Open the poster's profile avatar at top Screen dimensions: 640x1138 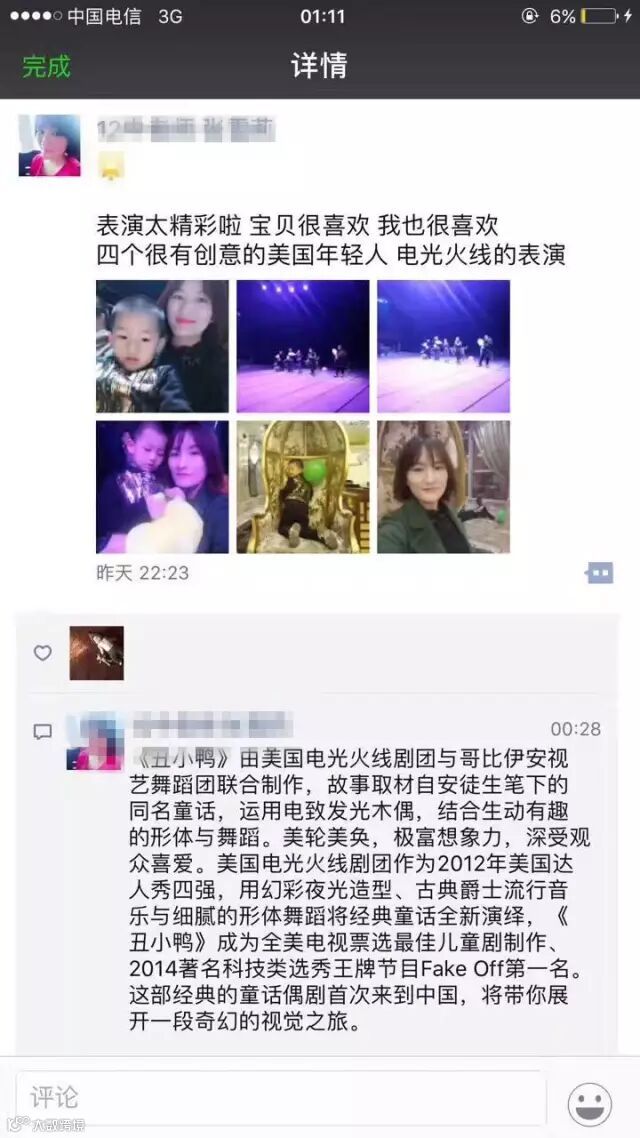tap(49, 145)
